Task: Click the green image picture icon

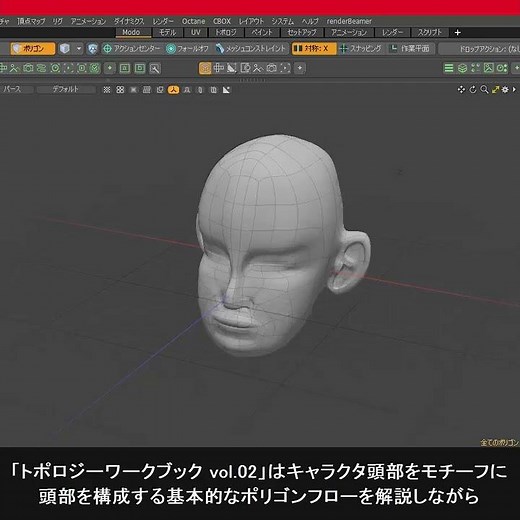Action: pos(489,68)
